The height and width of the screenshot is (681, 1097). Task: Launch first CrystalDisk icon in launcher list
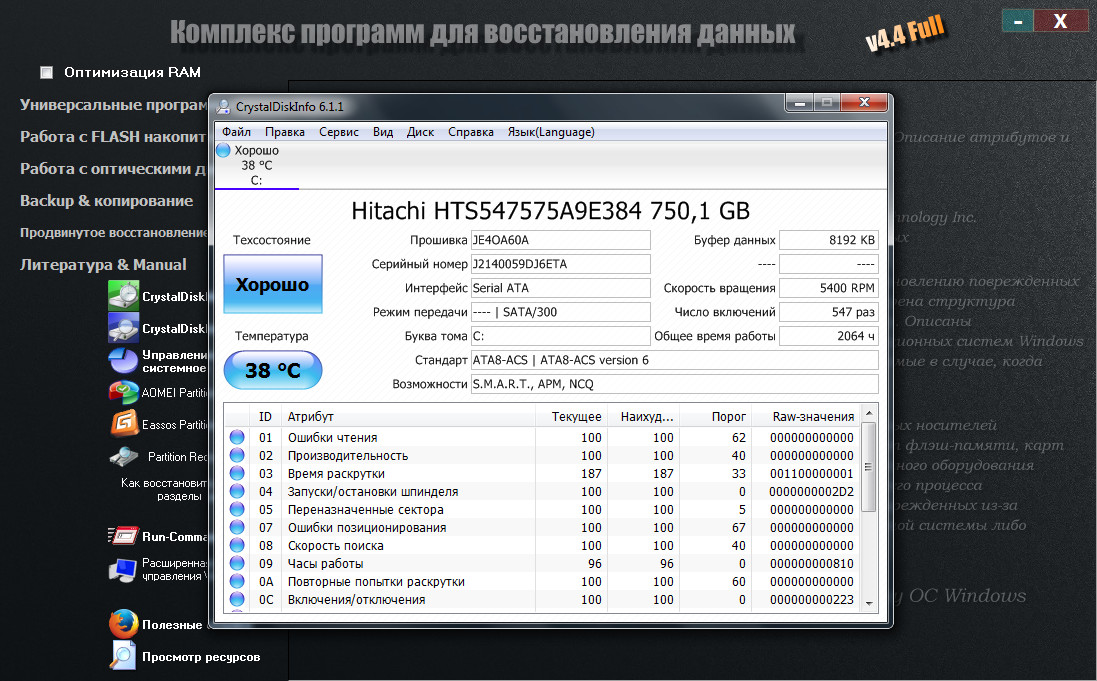coord(124,295)
